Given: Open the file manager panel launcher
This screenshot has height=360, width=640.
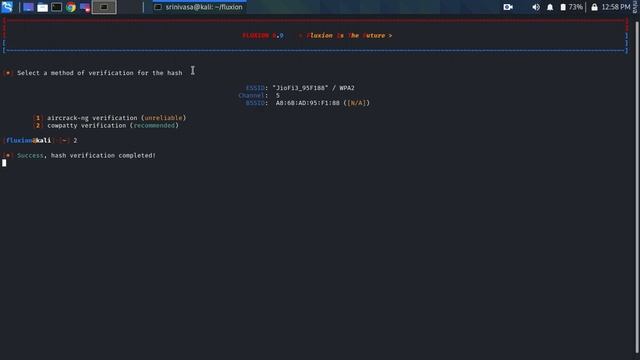Looking at the screenshot, I should (42, 7).
